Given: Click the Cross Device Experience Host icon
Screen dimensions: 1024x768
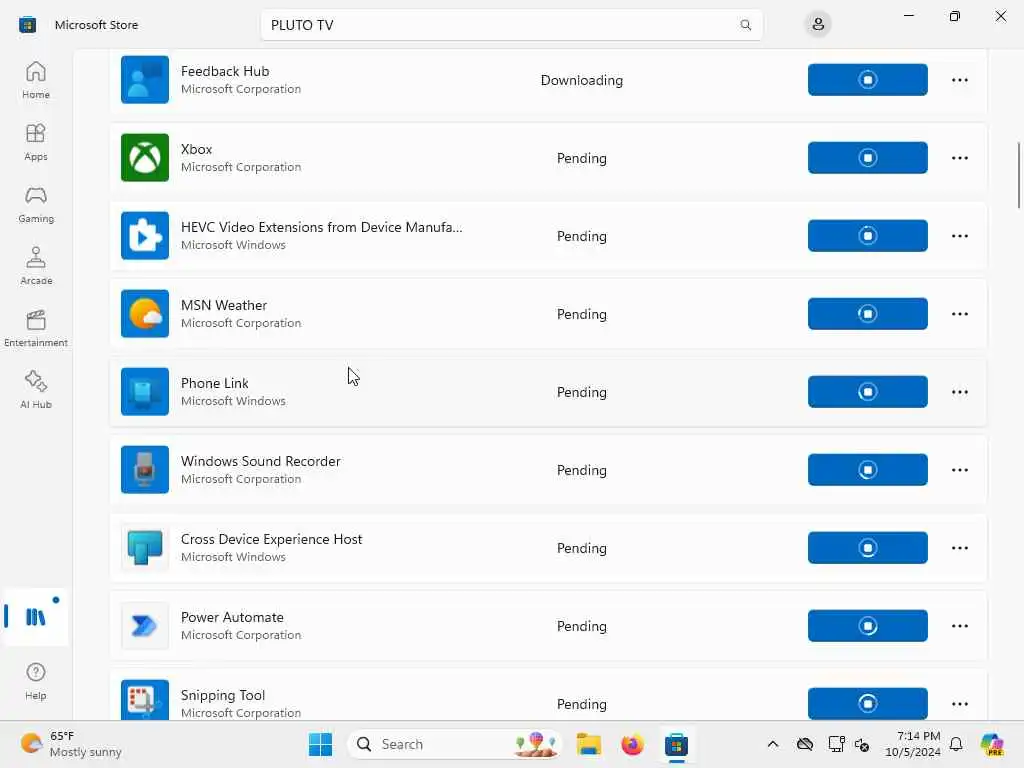Looking at the screenshot, I should pyautogui.click(x=145, y=548).
